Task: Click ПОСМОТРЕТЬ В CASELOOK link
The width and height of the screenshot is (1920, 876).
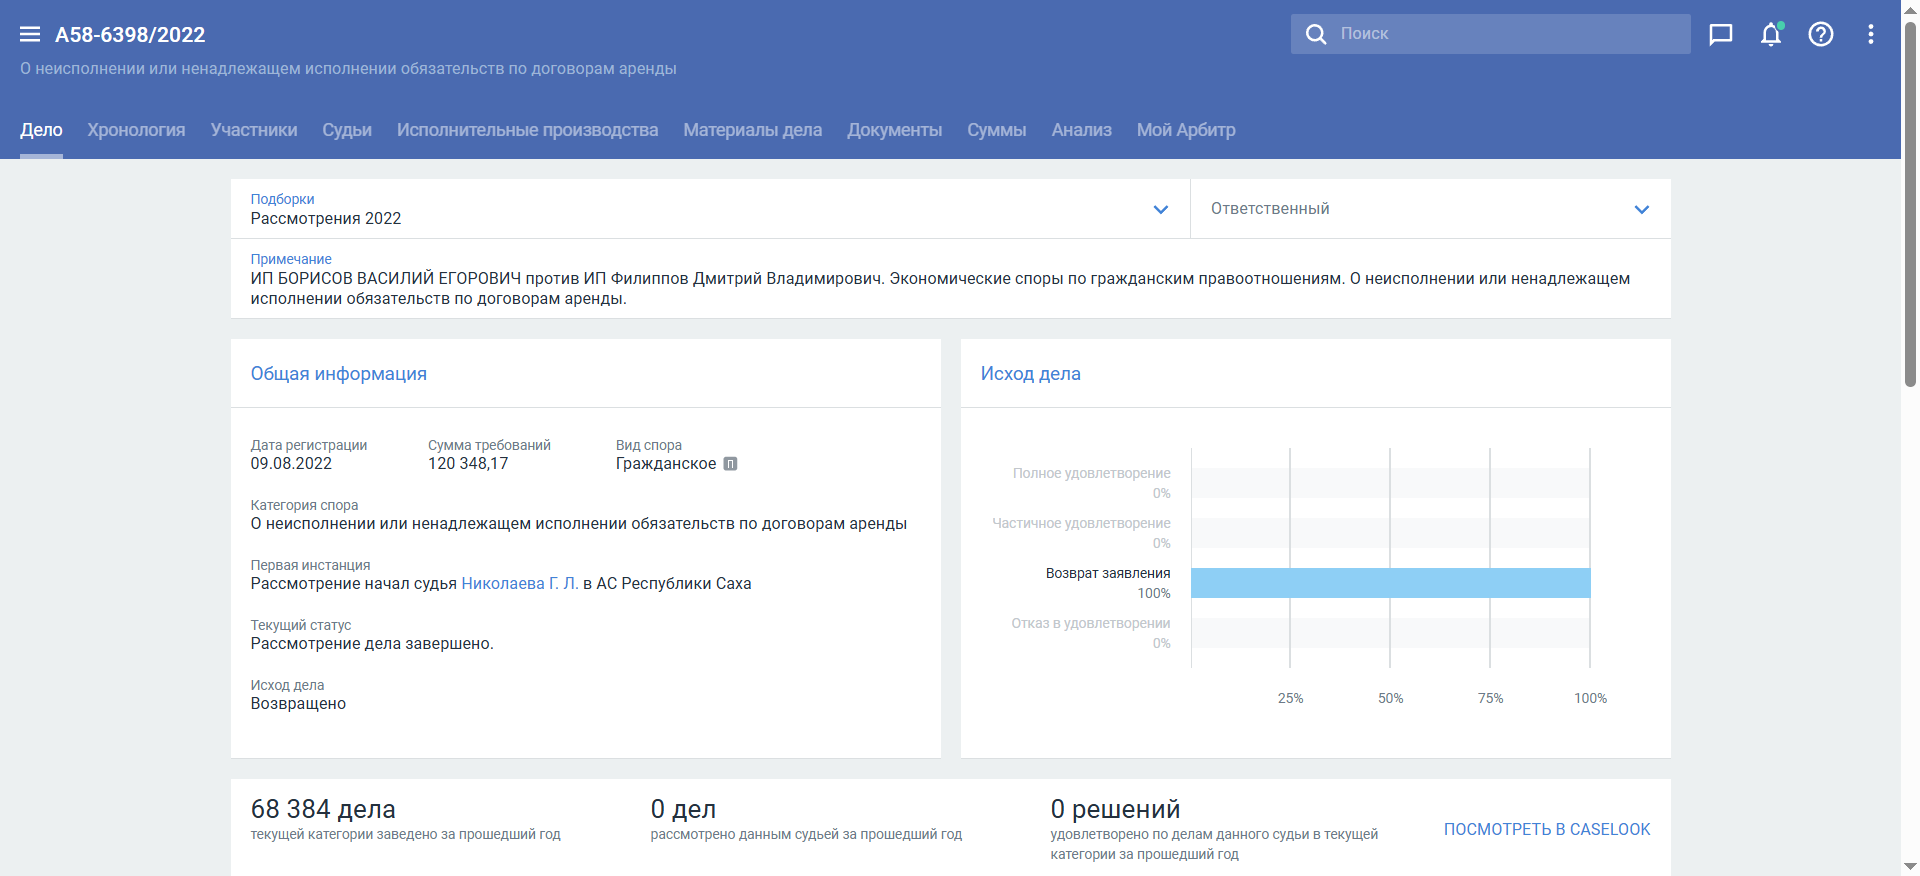Action: [x=1546, y=830]
